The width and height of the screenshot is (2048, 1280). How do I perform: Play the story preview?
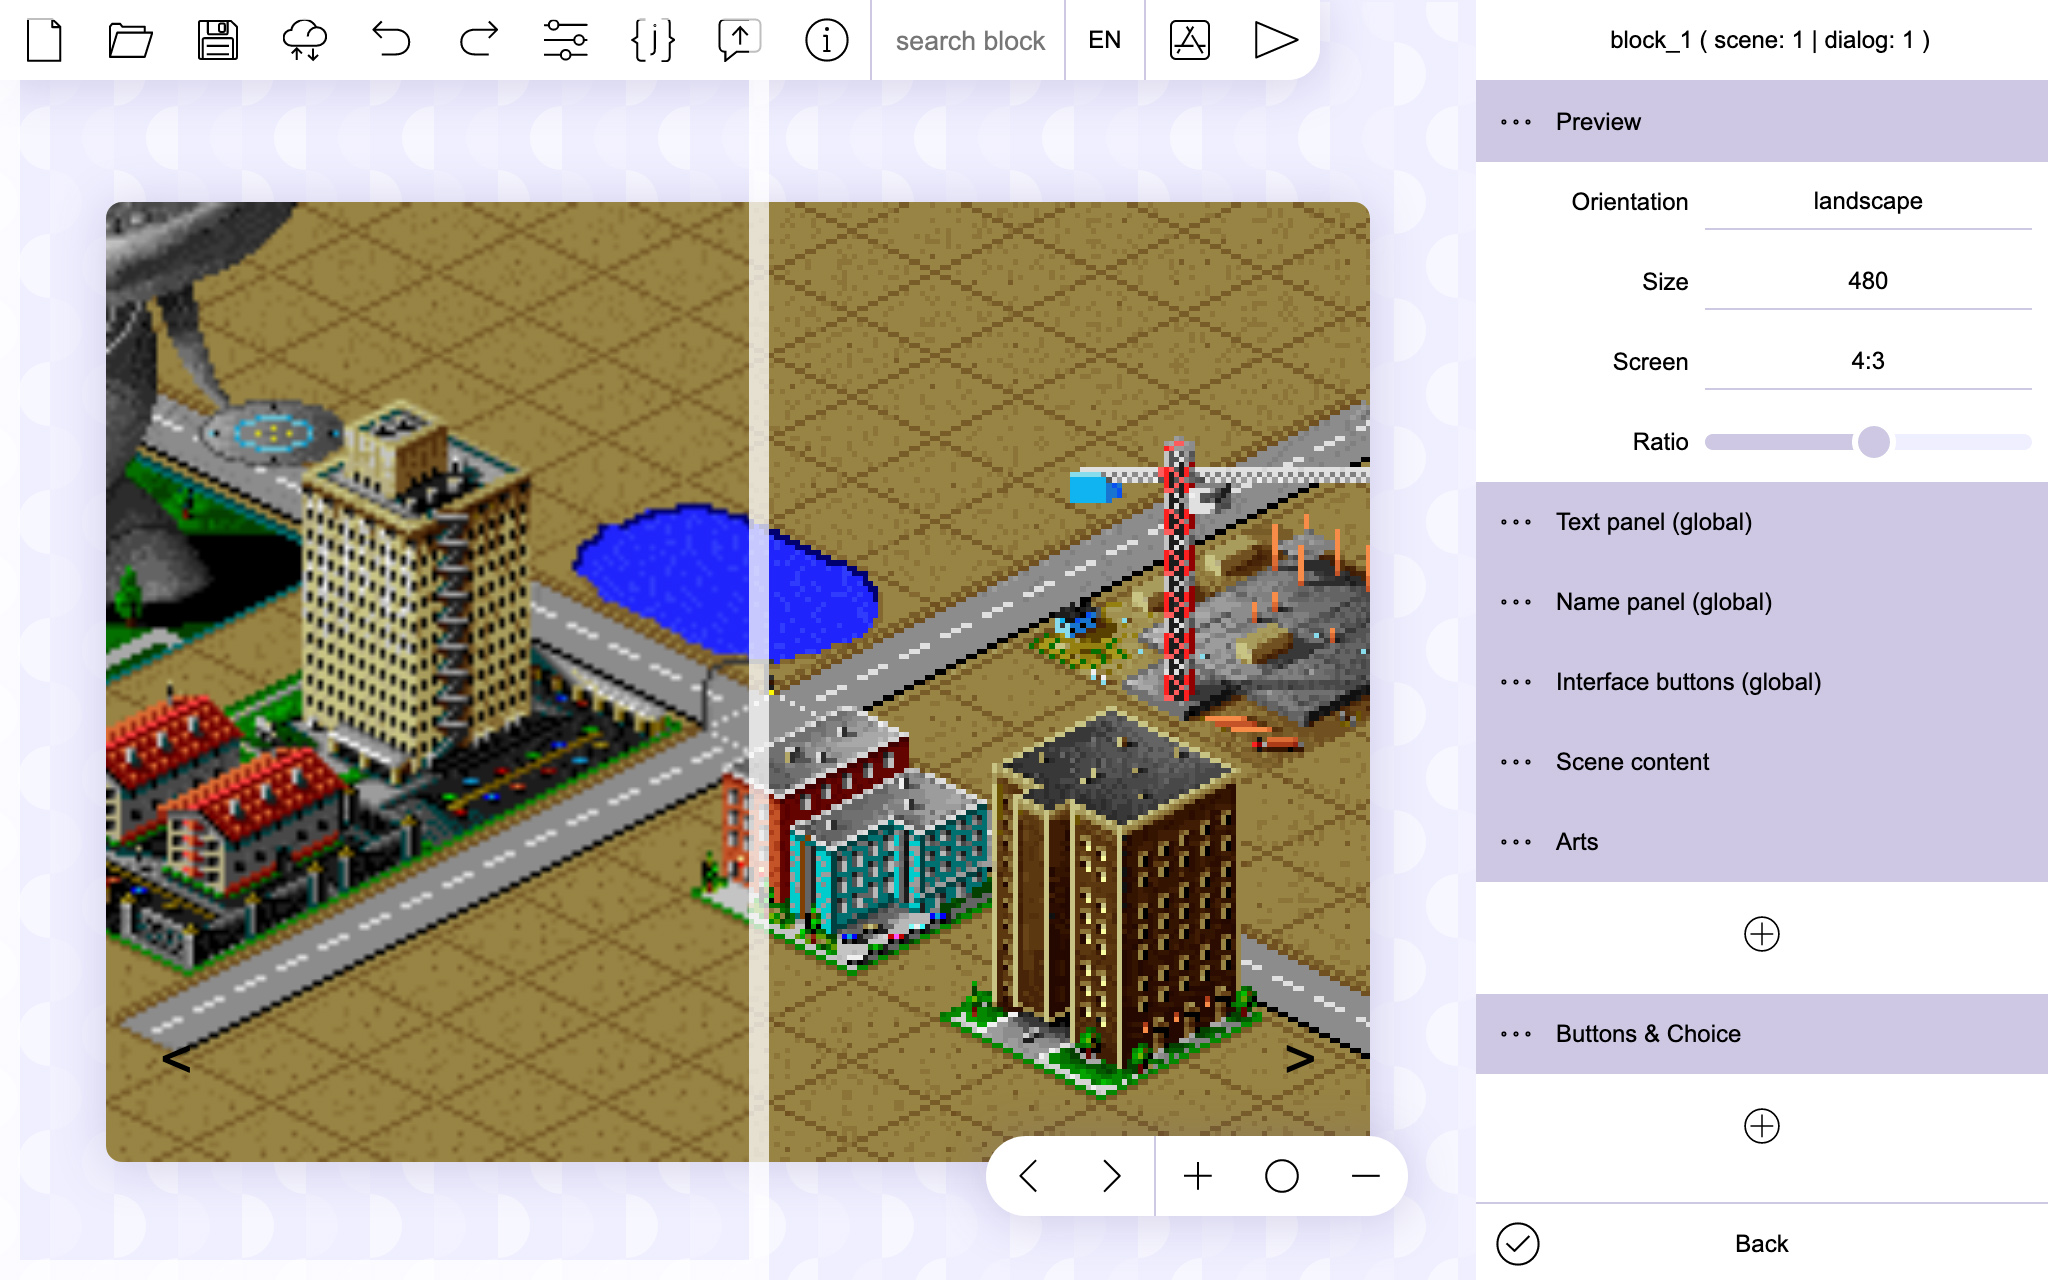1275,41
